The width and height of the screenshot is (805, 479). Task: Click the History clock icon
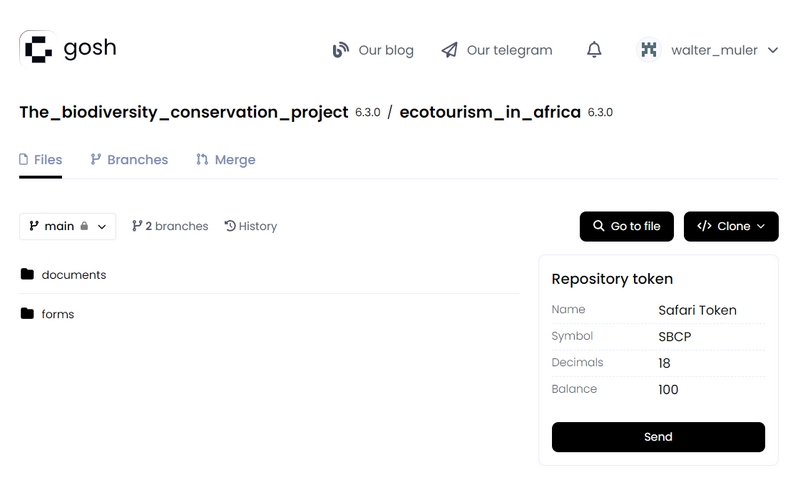point(230,226)
